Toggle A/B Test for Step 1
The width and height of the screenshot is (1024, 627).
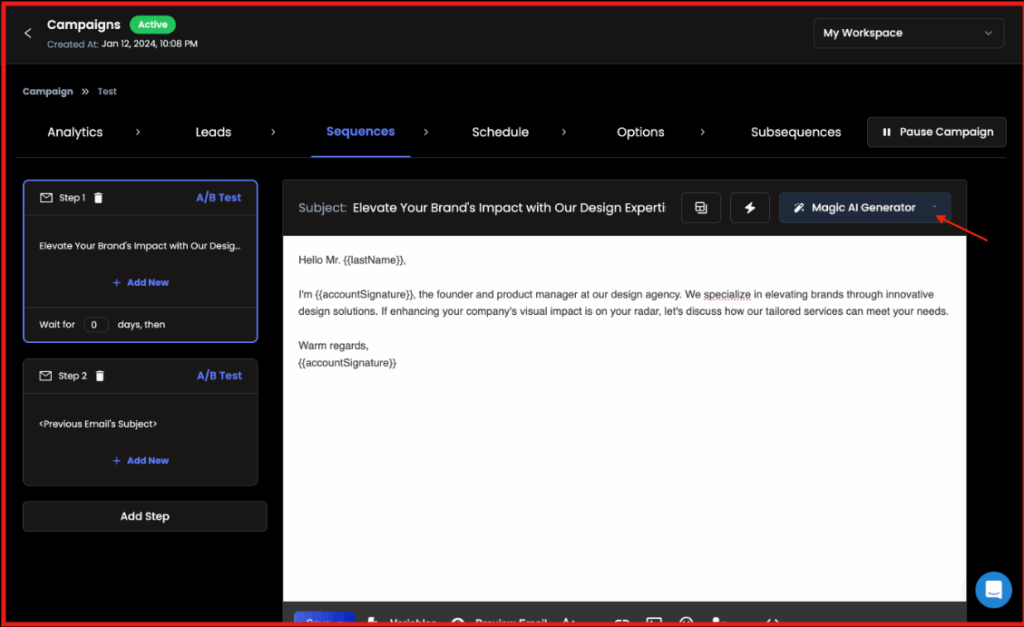coord(218,198)
